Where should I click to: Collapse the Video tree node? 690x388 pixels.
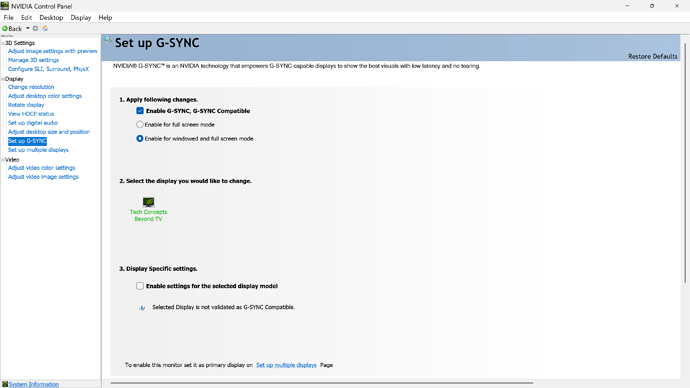coord(3,160)
